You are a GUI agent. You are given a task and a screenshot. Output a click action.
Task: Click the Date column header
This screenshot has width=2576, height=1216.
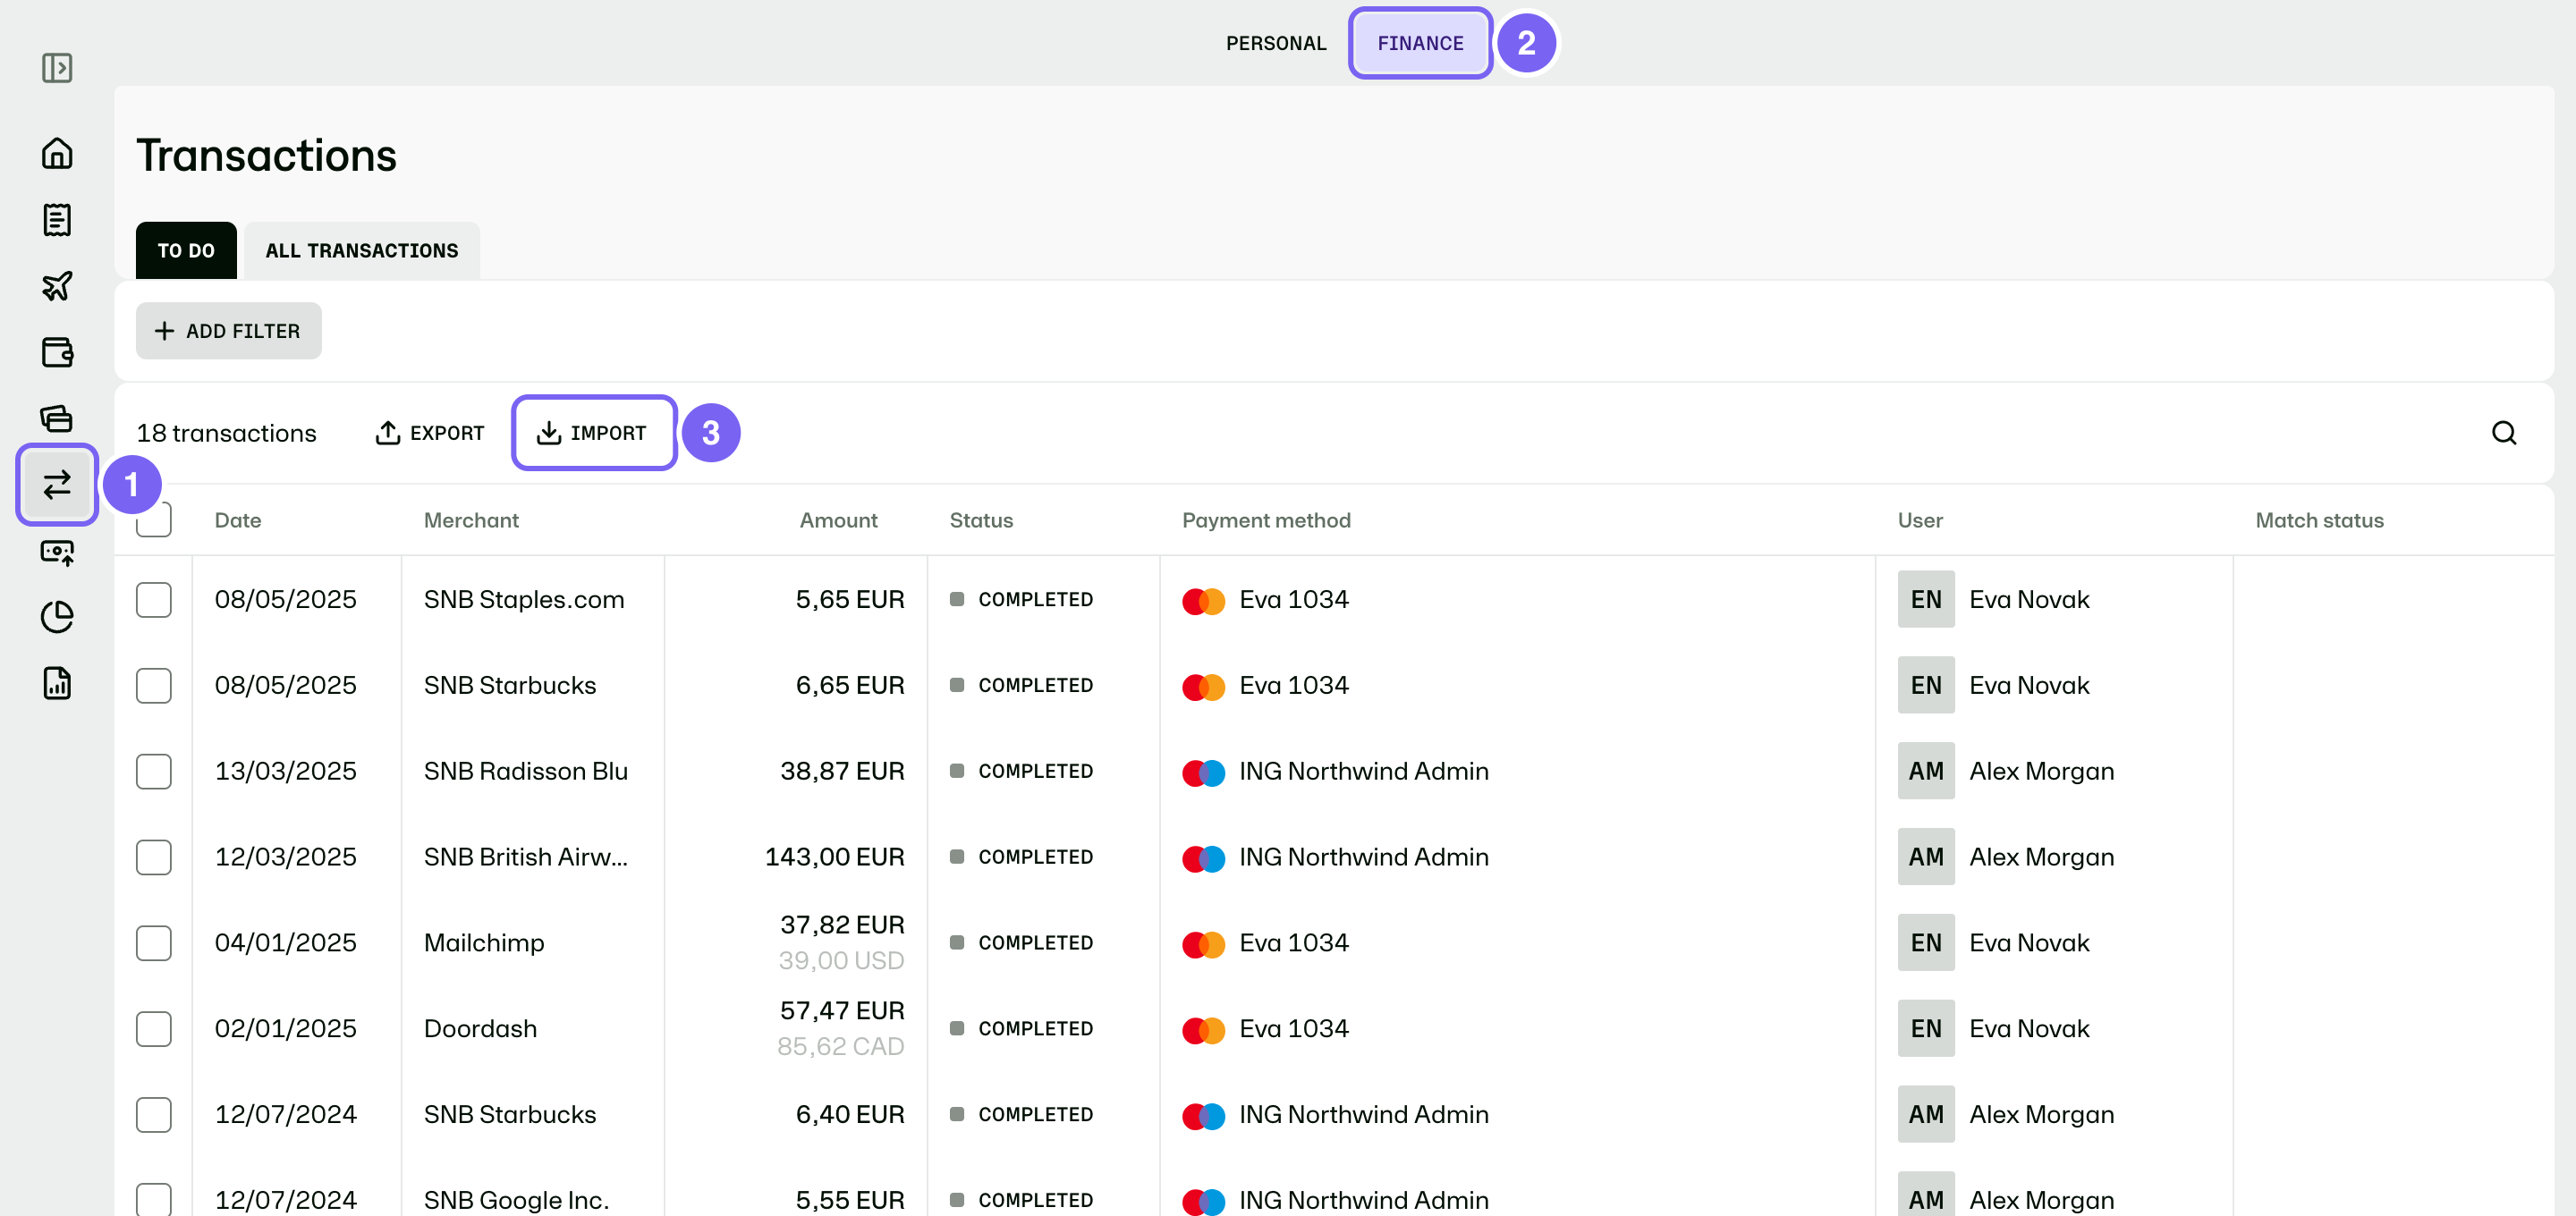pyautogui.click(x=238, y=520)
